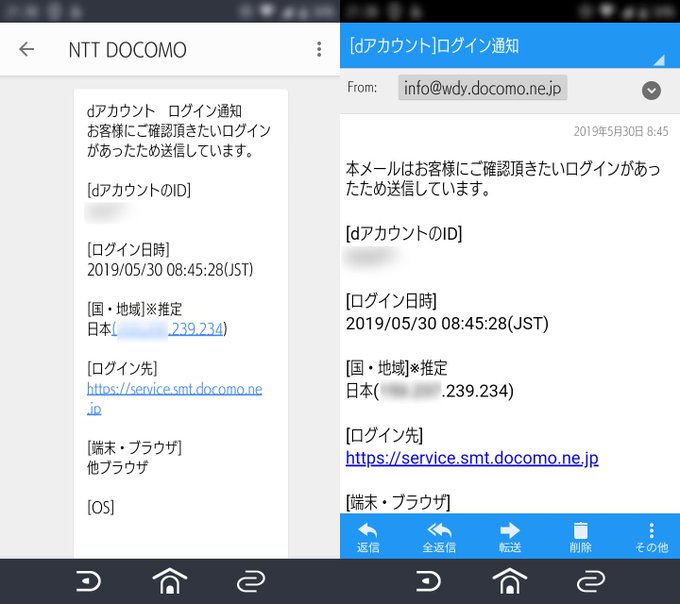Expand sender details with the From chevron
This screenshot has width=680, height=604.
651,91
